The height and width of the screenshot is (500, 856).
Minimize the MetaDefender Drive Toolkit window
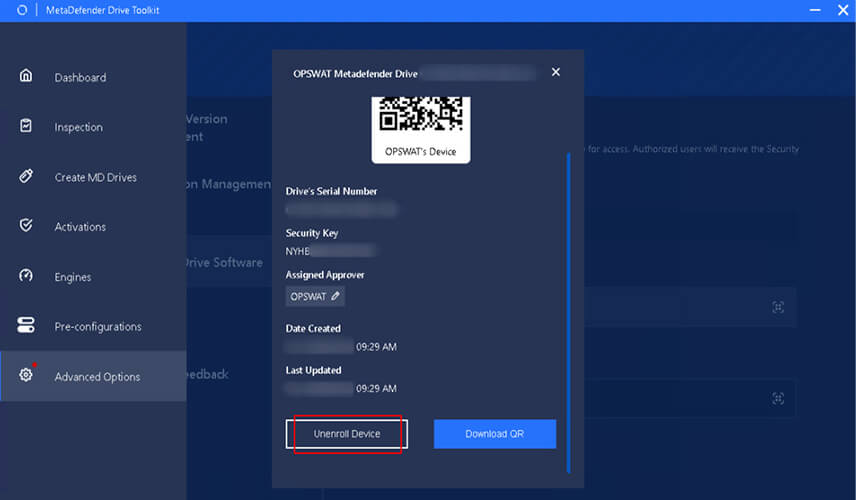pos(815,10)
